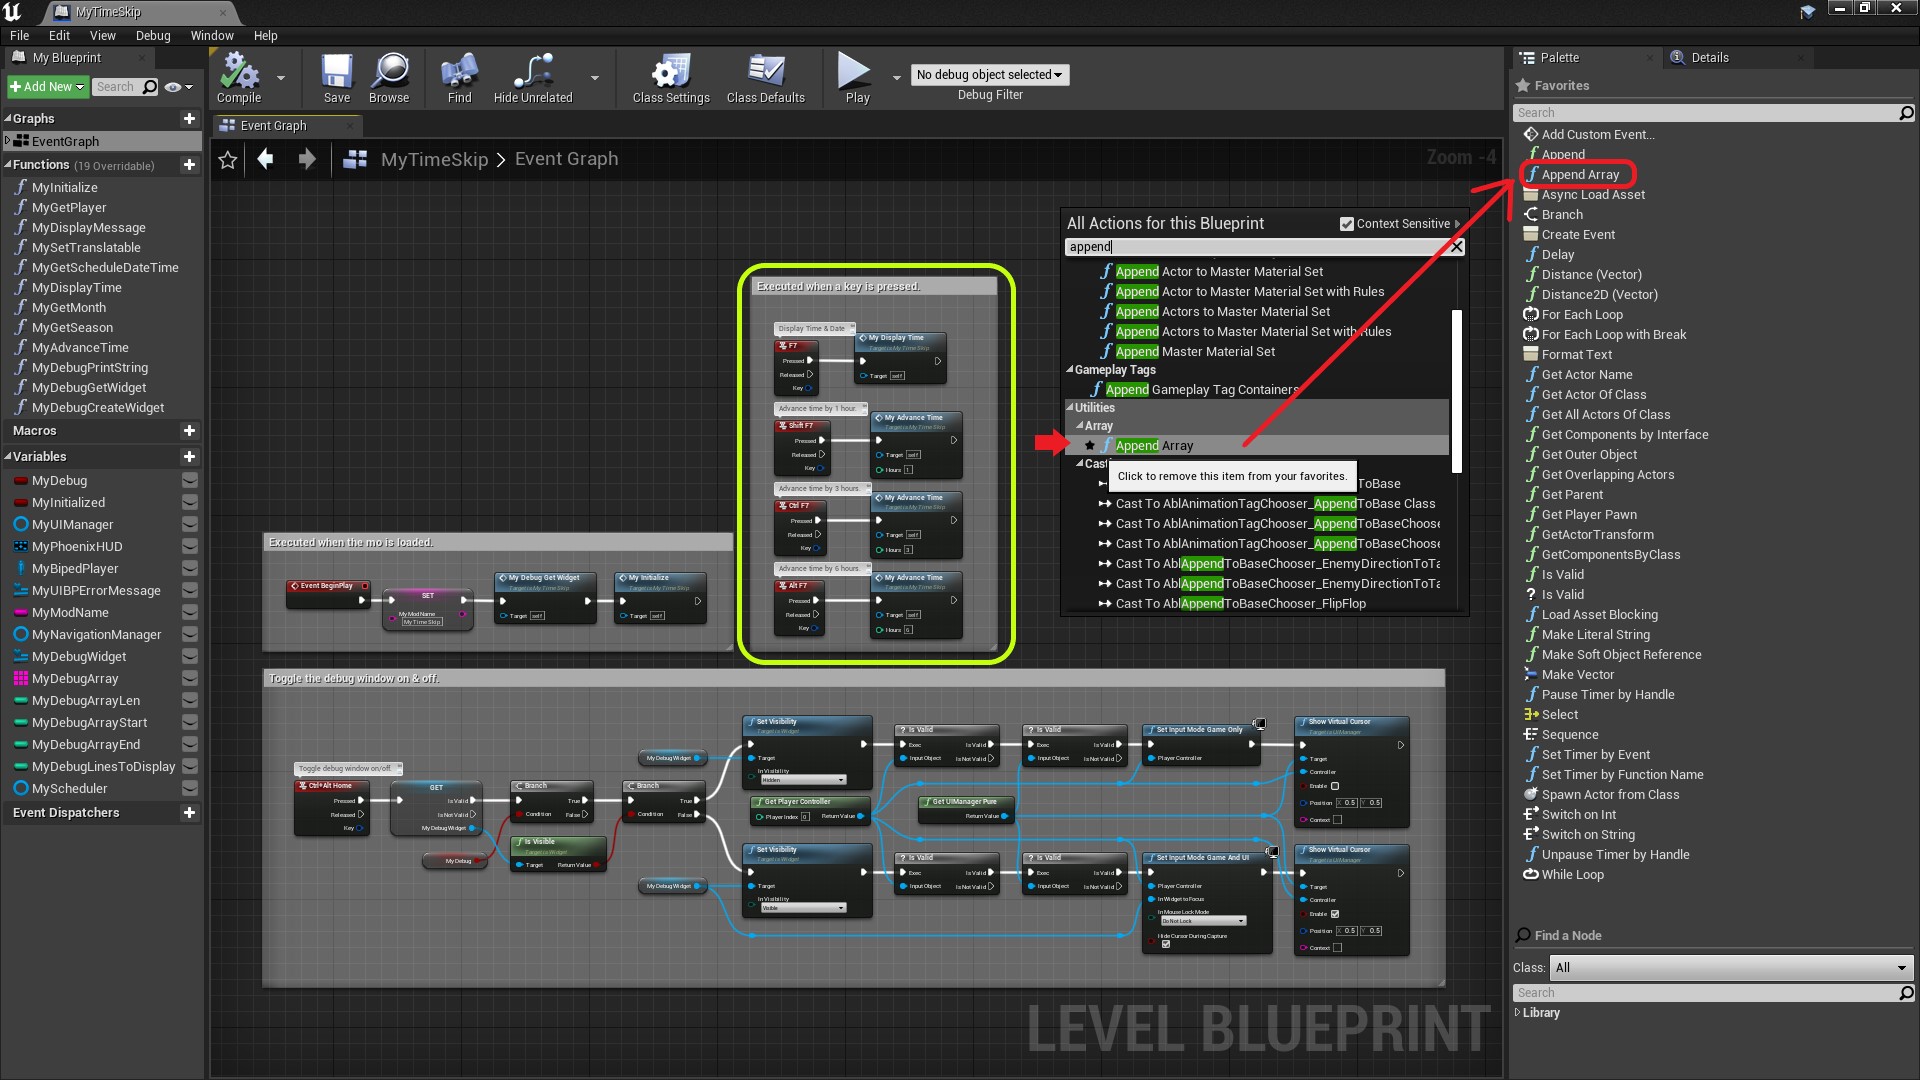Image resolution: width=1920 pixels, height=1080 pixels.
Task: Open the File menu
Action: click(19, 35)
